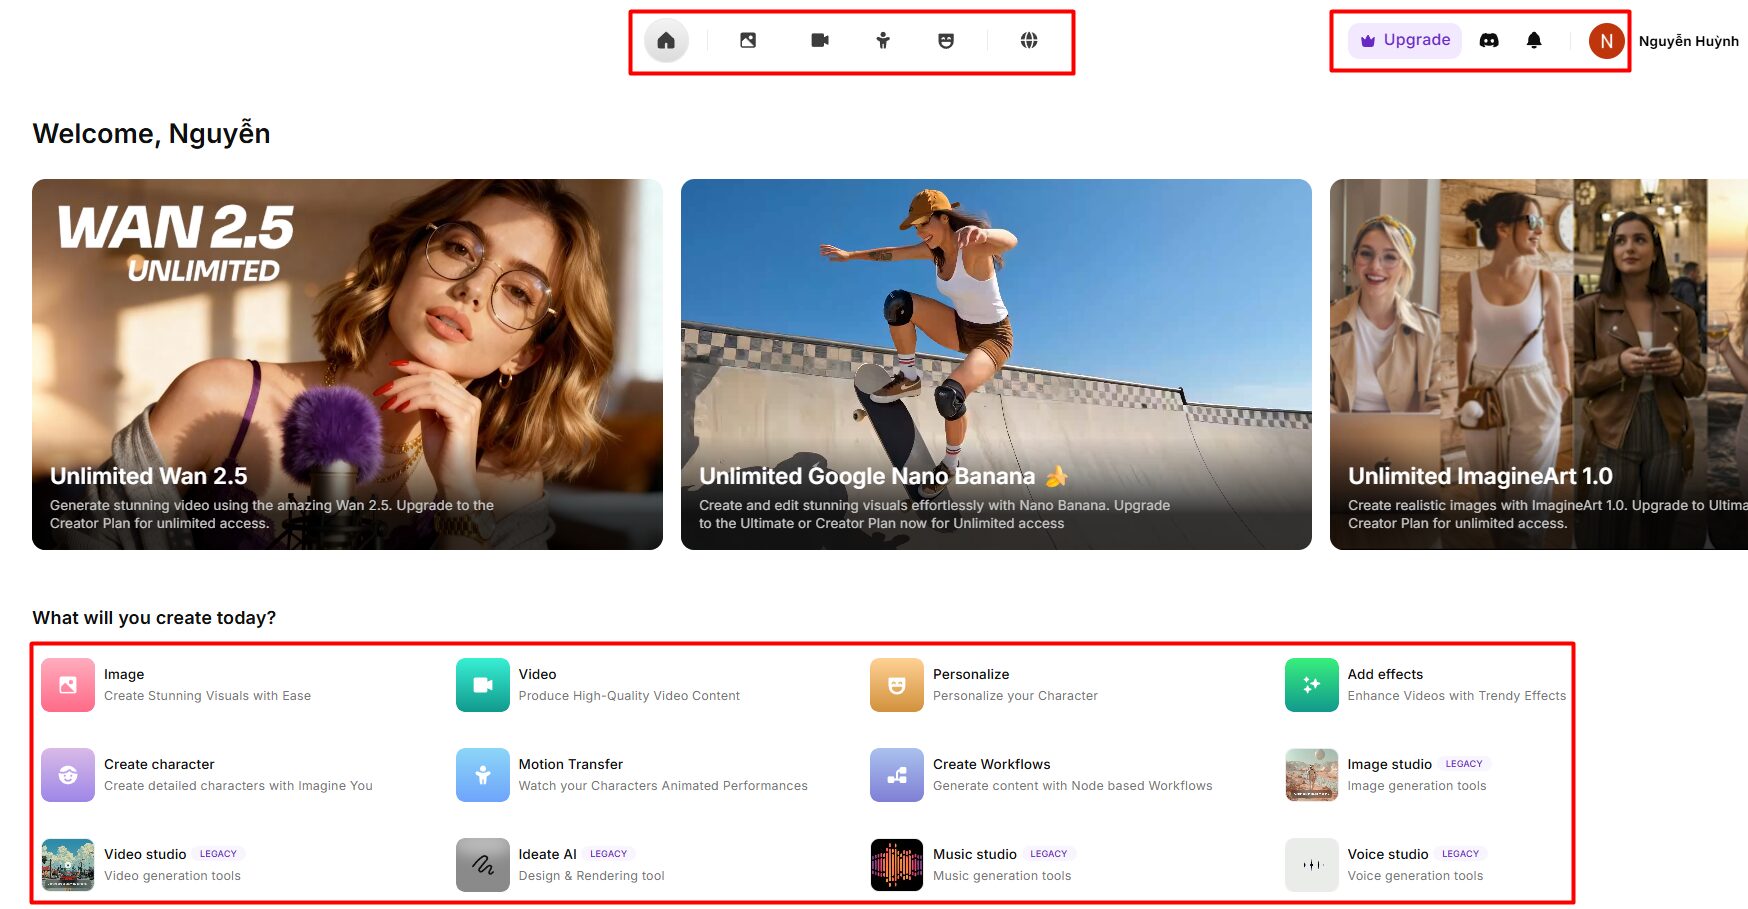The width and height of the screenshot is (1748, 909).
Task: Open the Discord icon link
Action: click(1489, 41)
